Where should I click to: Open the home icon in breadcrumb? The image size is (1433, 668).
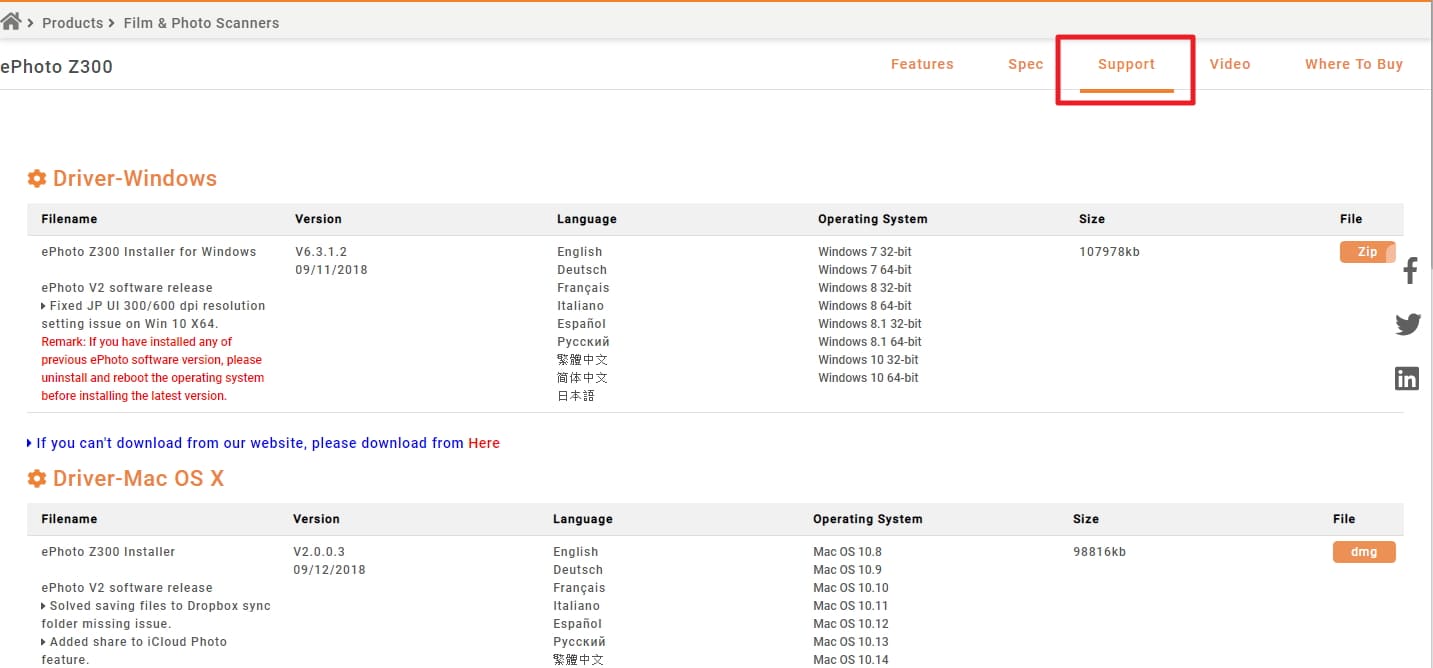11,21
